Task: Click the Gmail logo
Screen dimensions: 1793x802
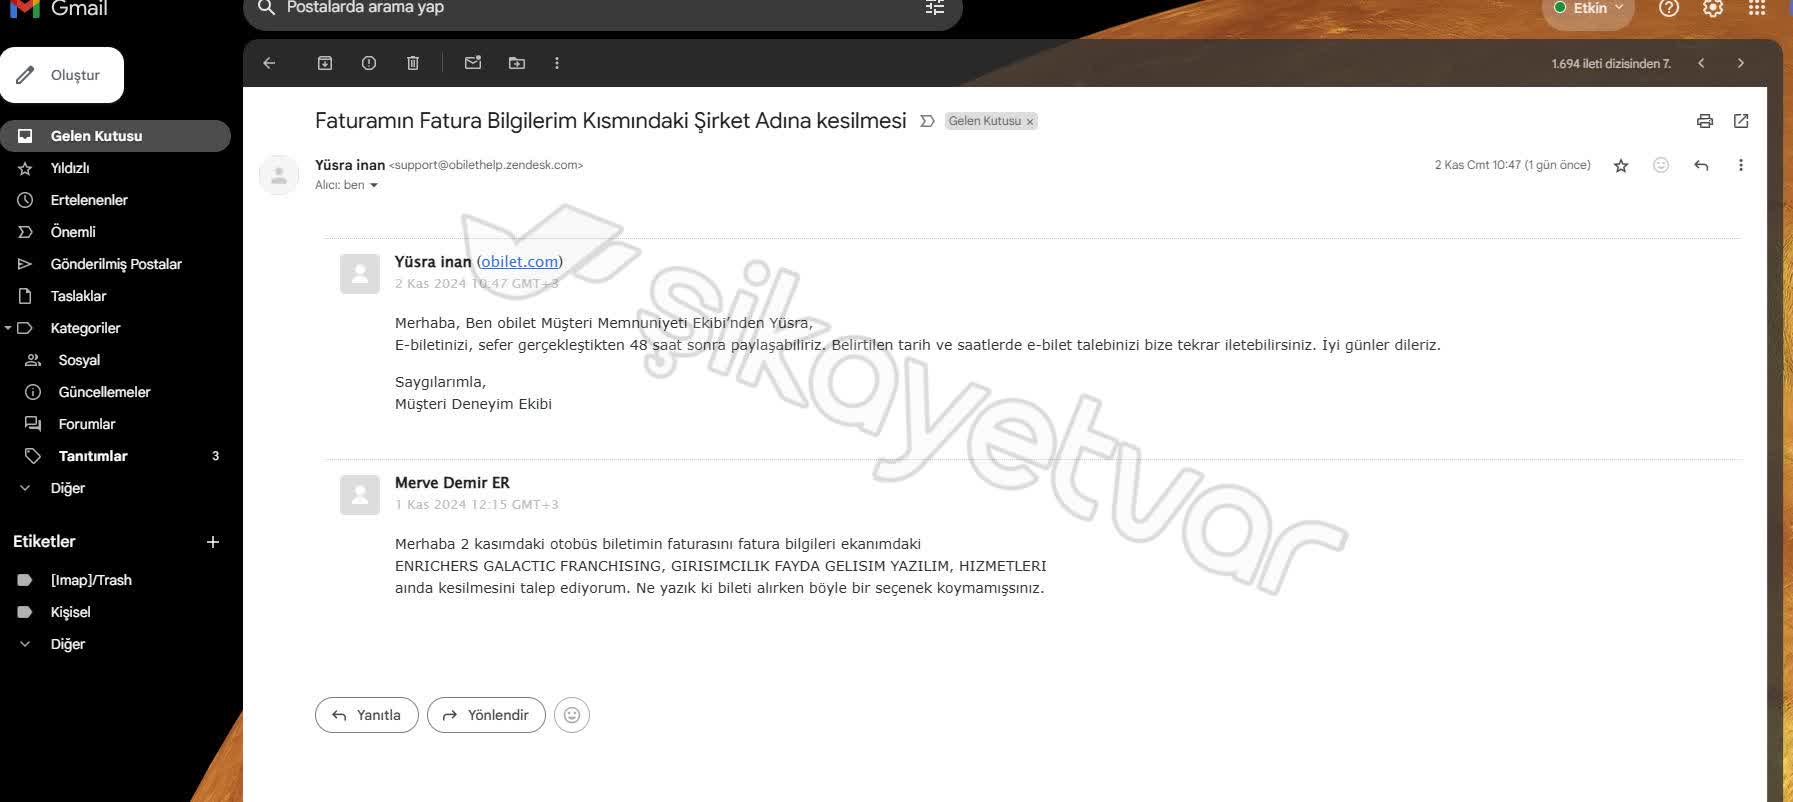Action: coord(59,8)
